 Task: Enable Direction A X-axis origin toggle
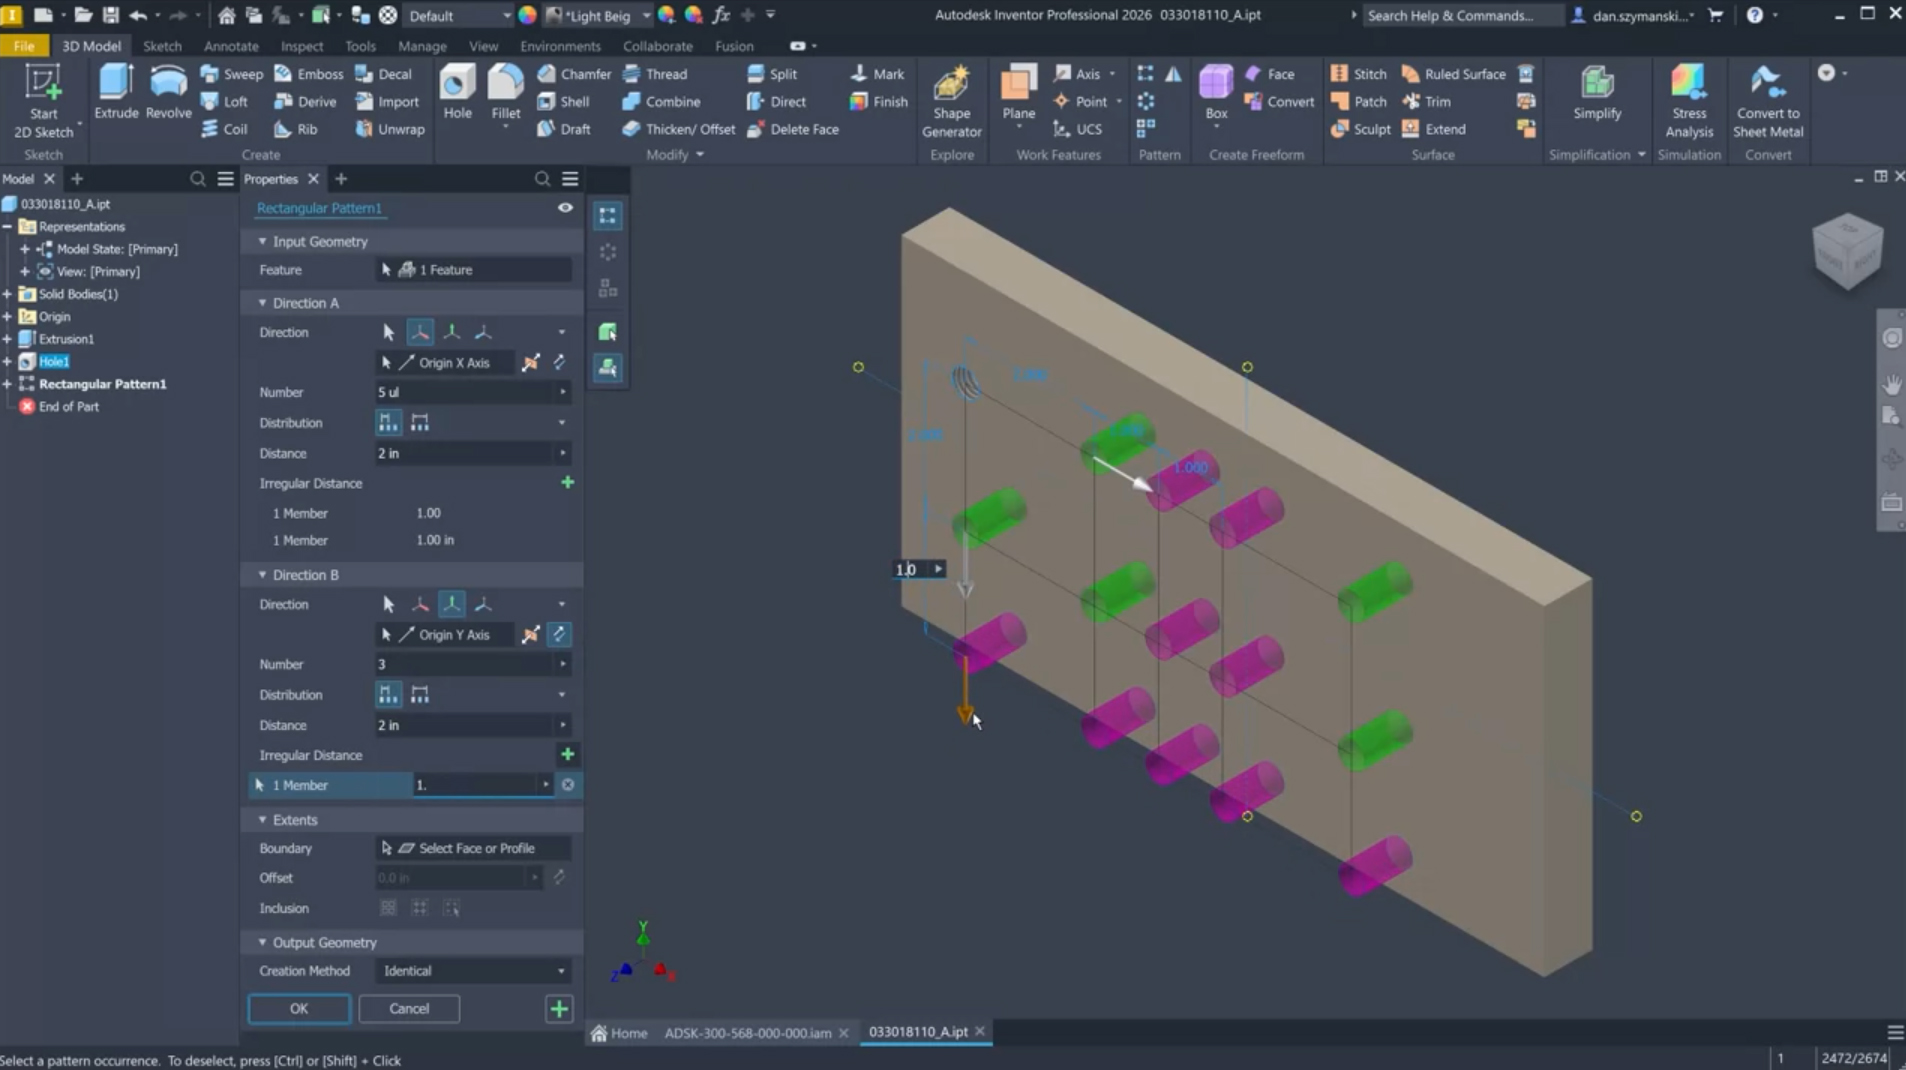pos(420,332)
